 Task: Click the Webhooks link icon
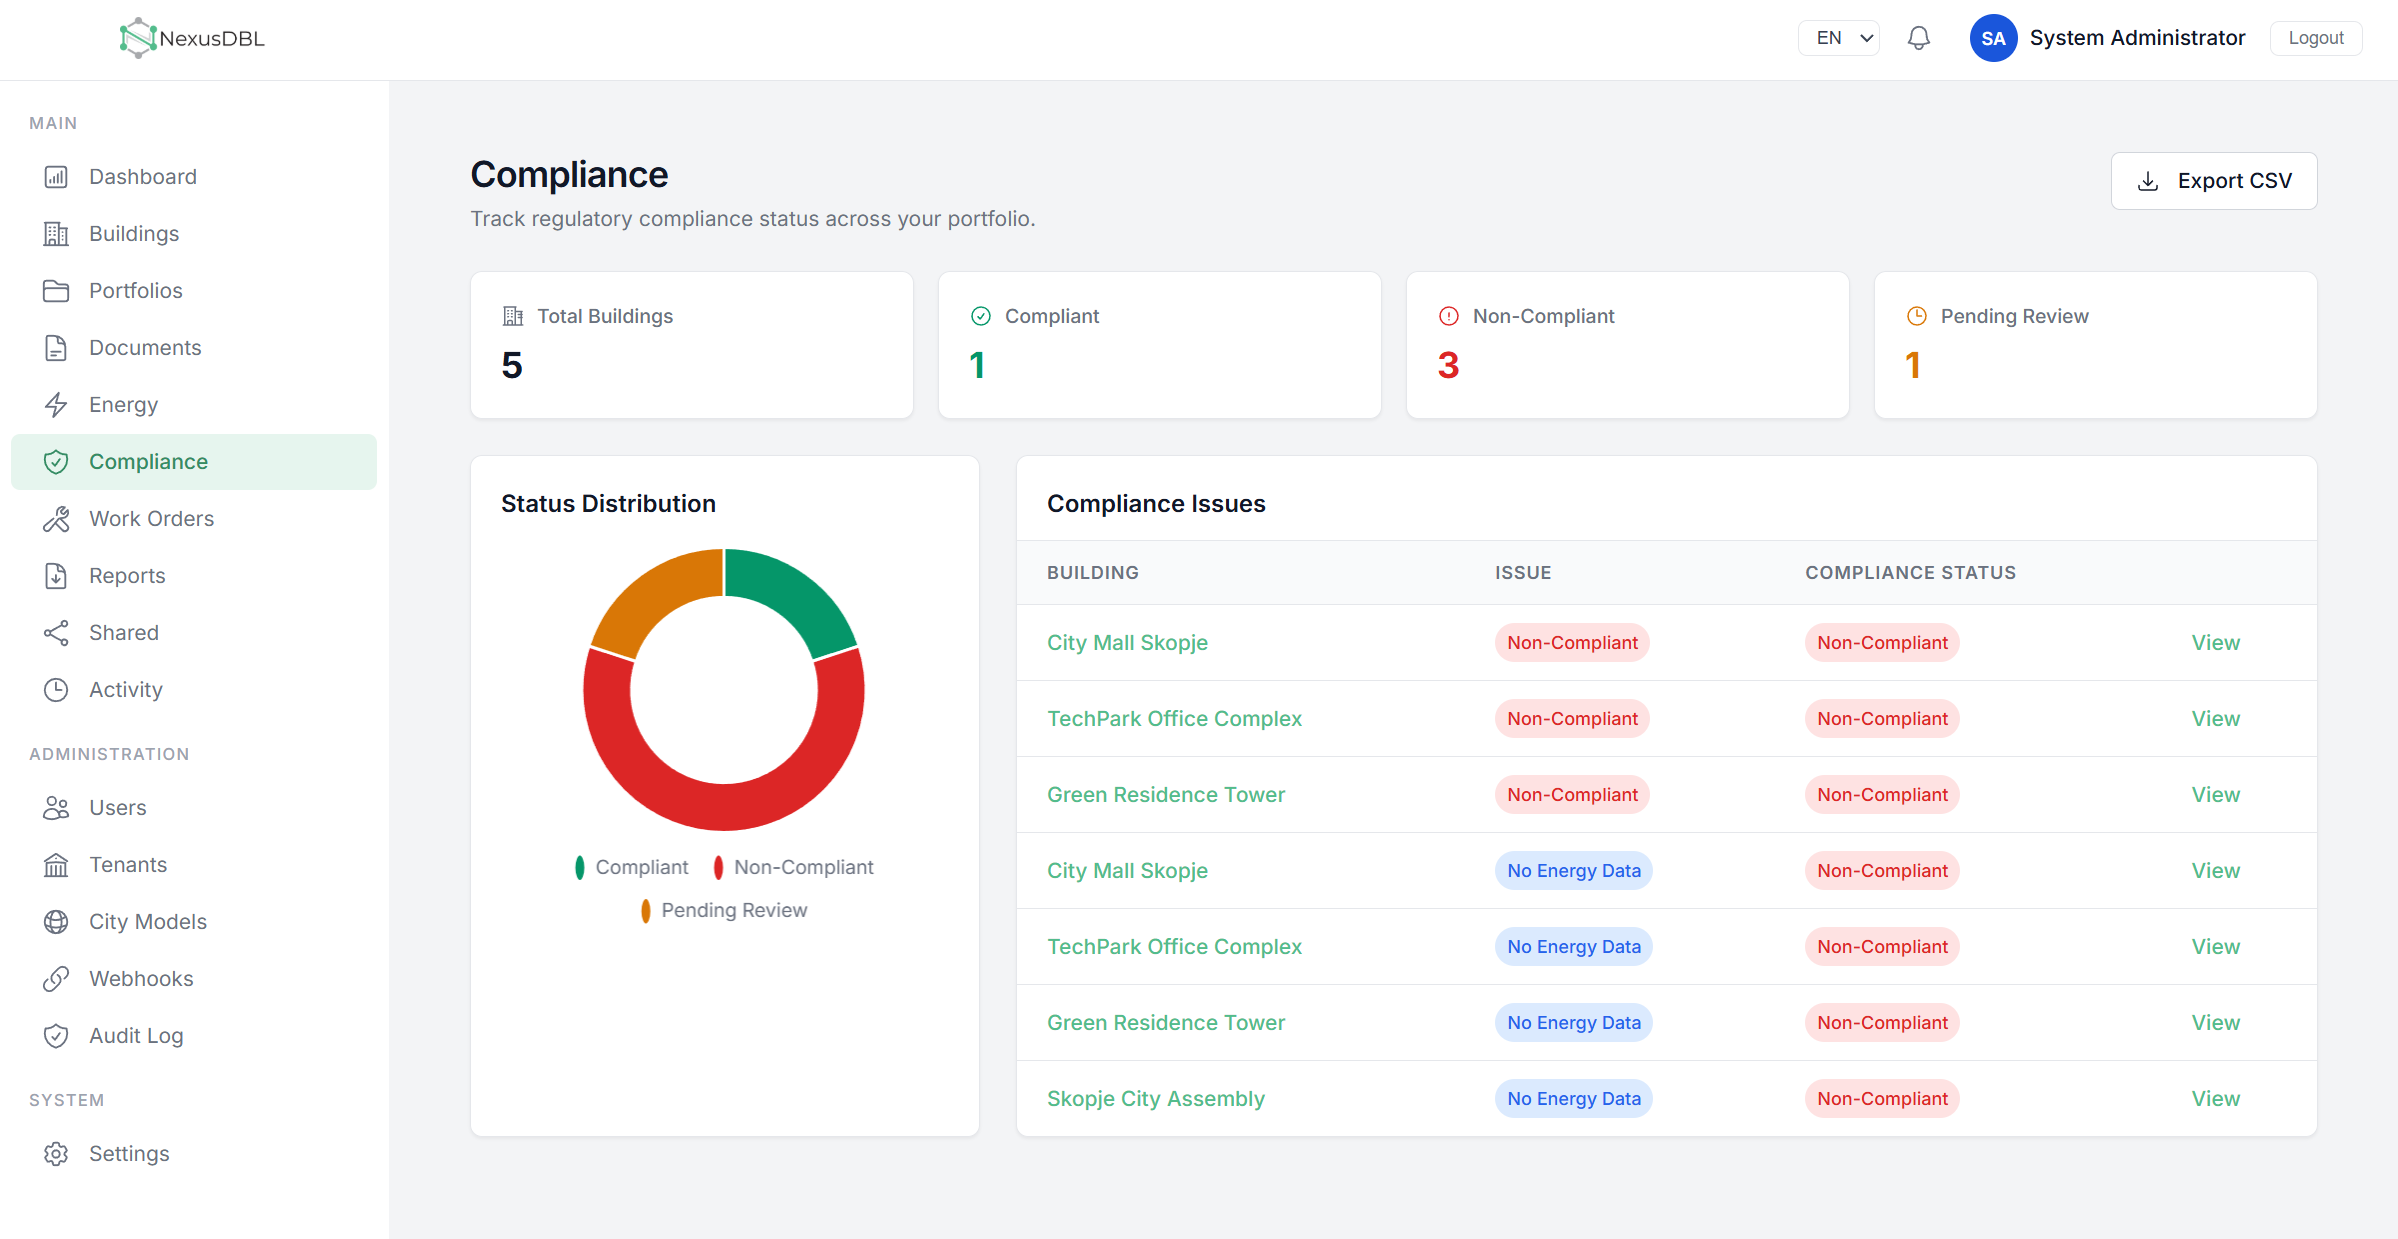[56, 979]
